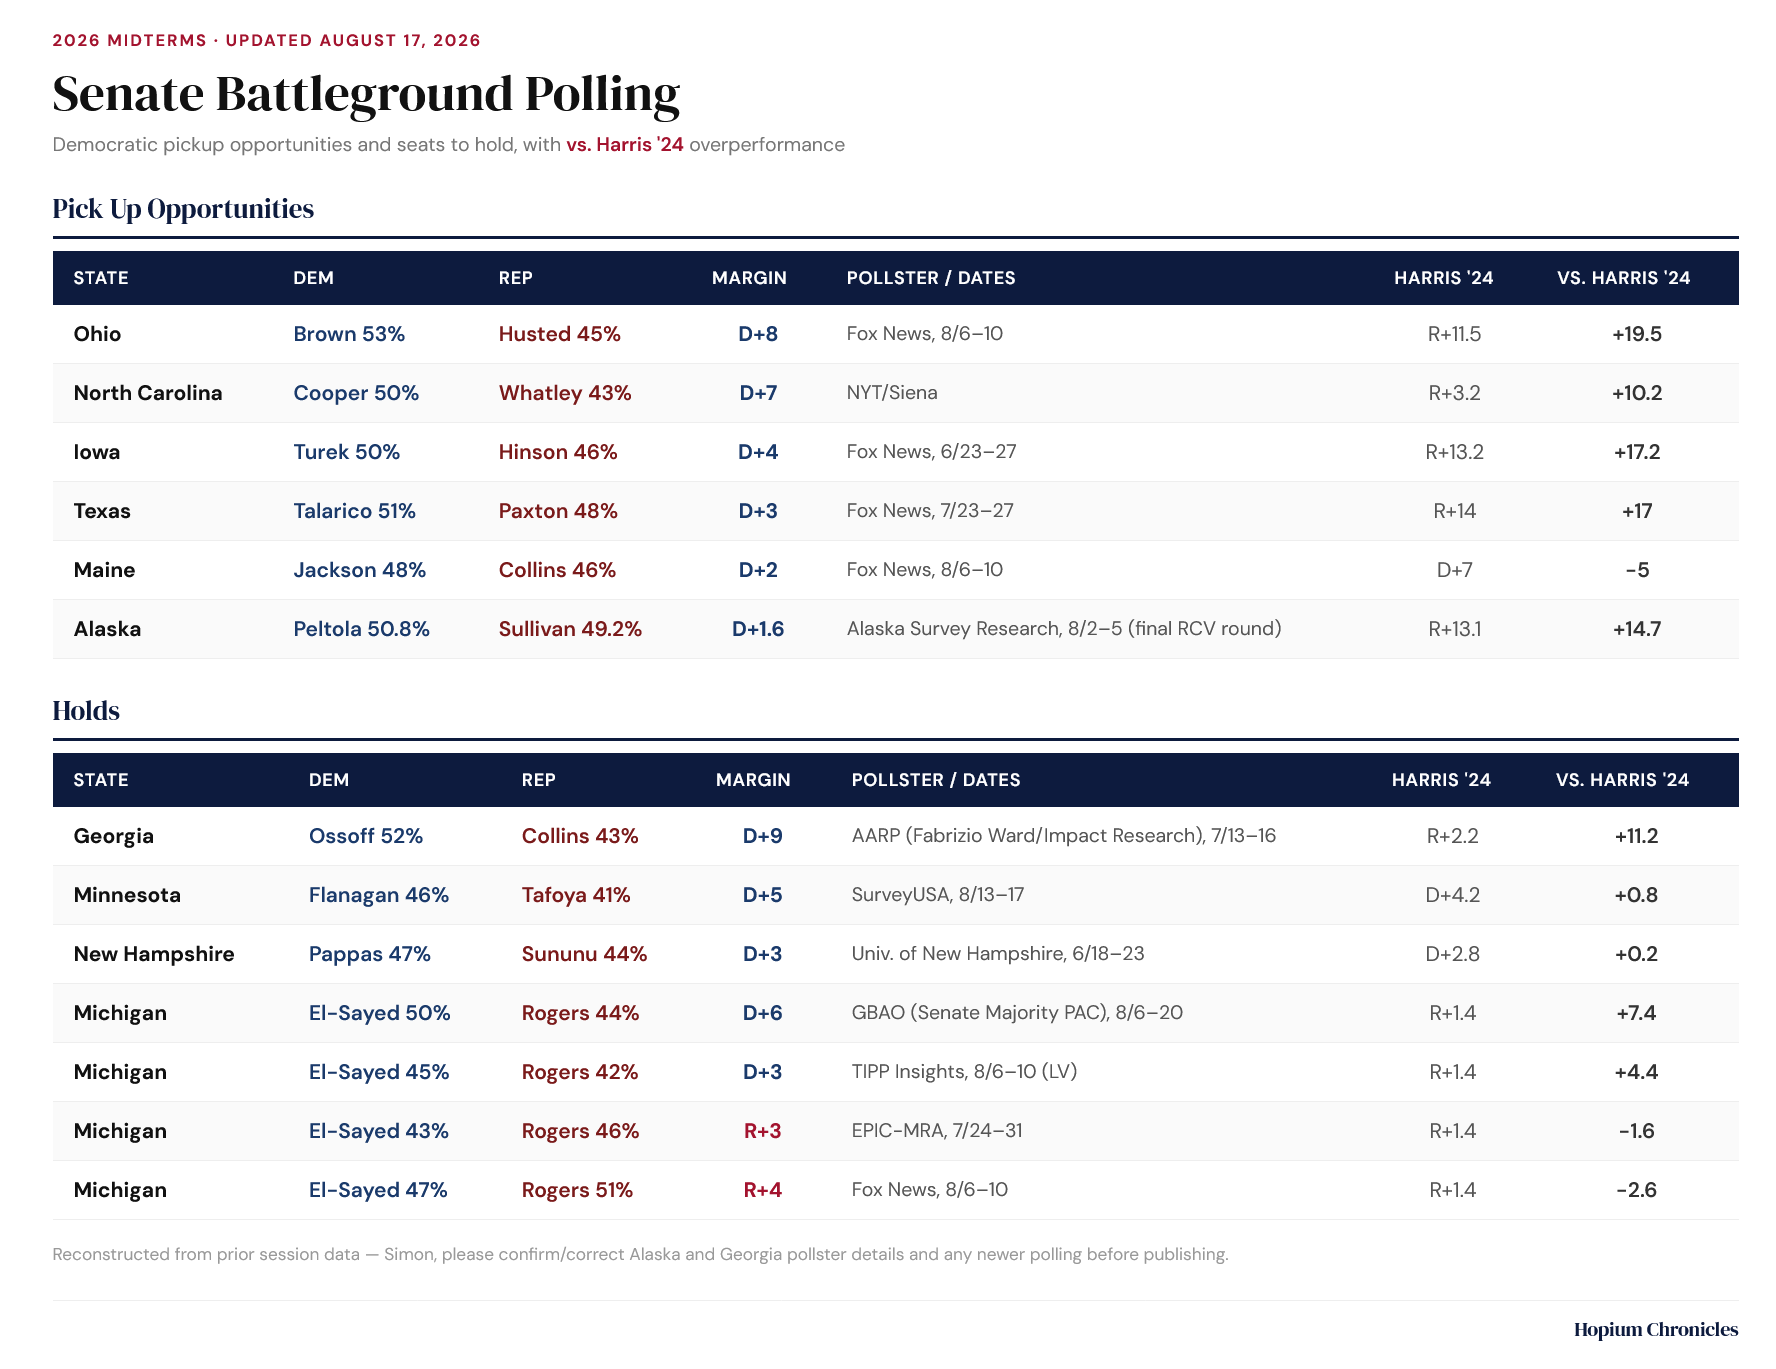The image size is (1776, 1369).
Task: Select the D+4 margin for Iowa
Action: [x=758, y=452]
